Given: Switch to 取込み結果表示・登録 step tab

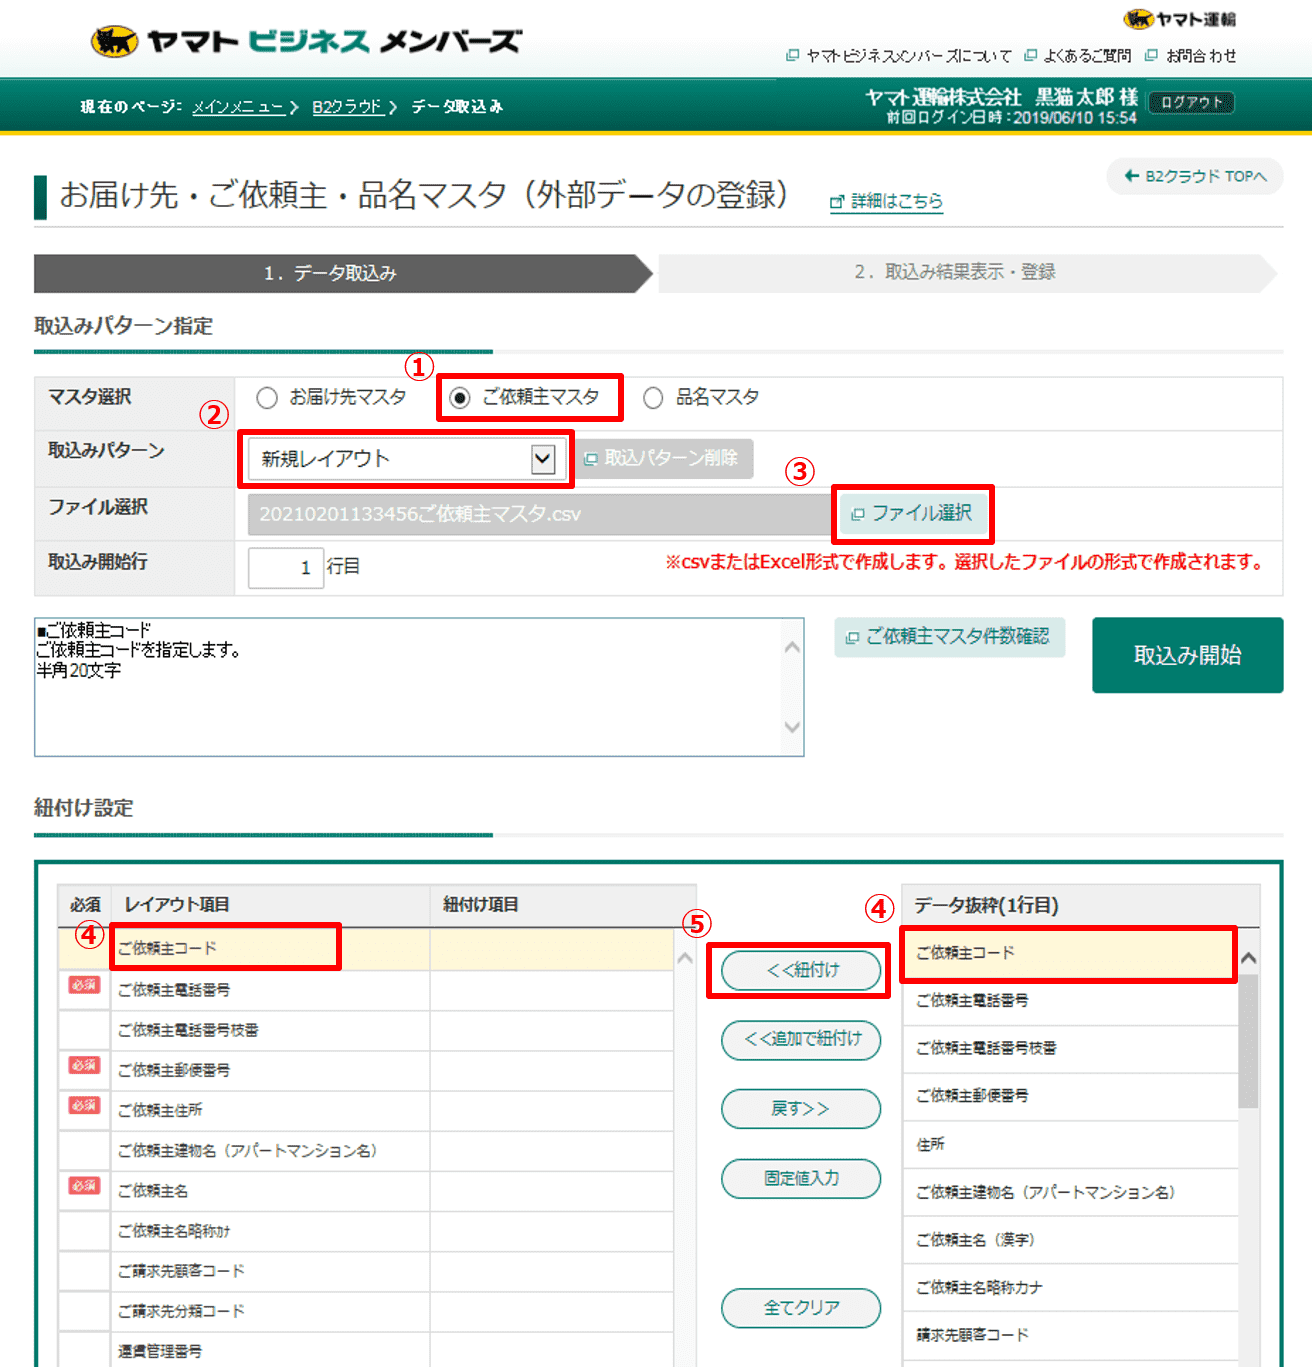Looking at the screenshot, I should [958, 272].
